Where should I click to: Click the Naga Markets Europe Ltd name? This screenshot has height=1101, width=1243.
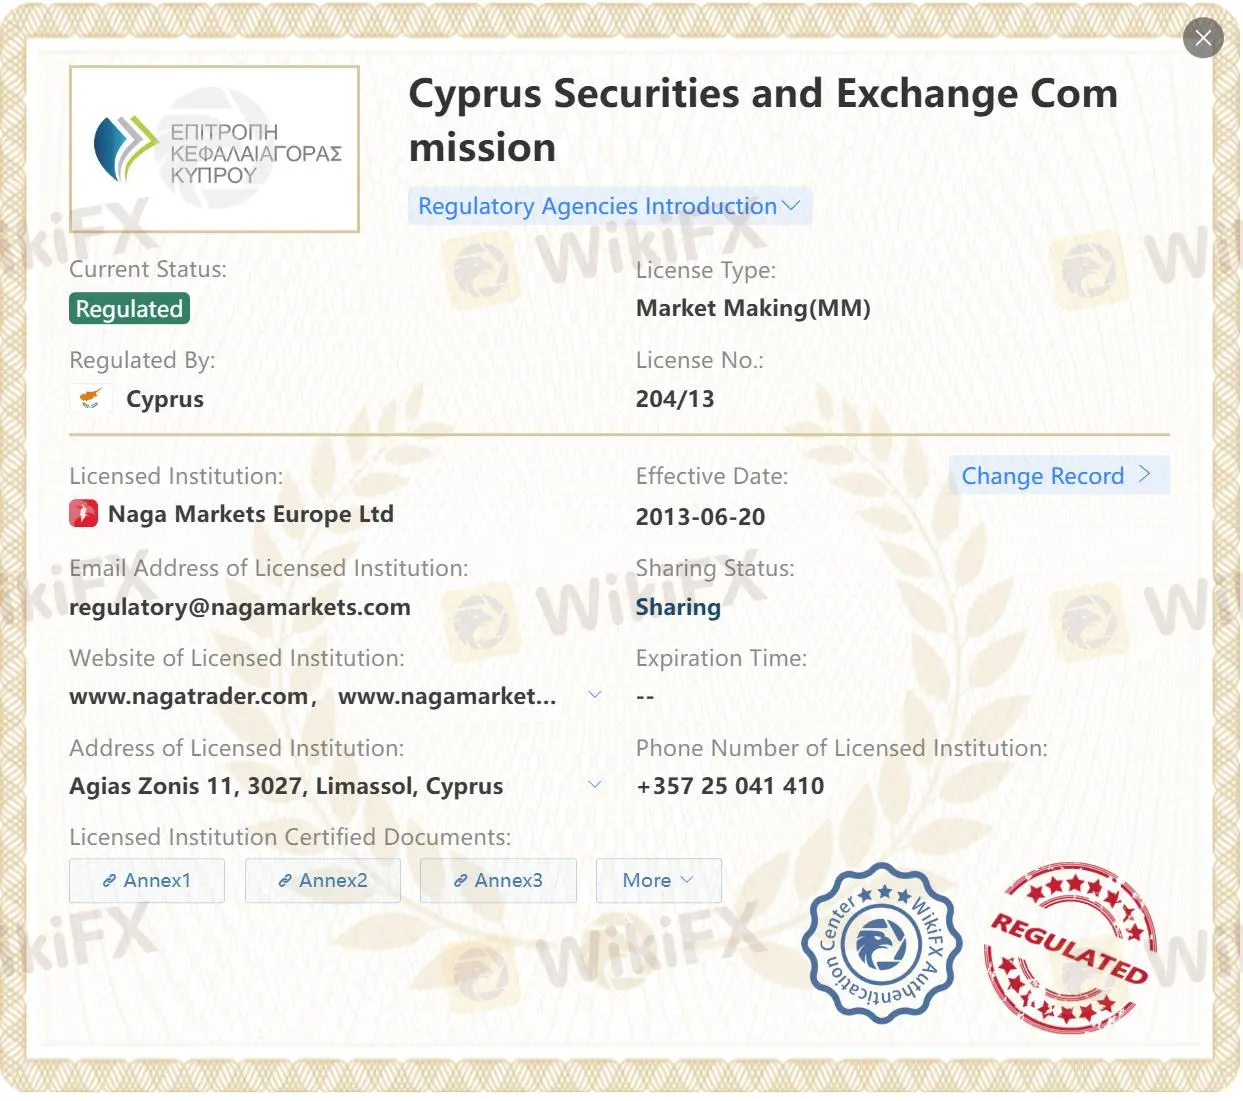pos(251,514)
